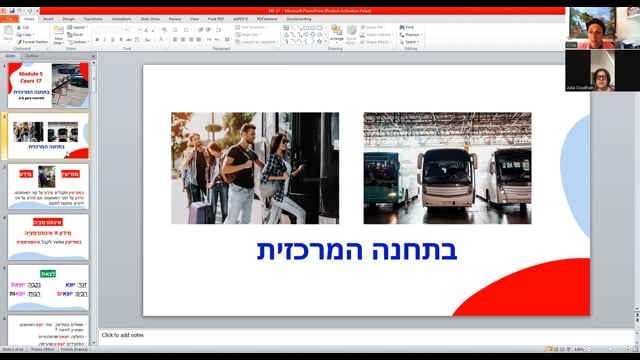This screenshot has width=640, height=360.
Task: Open the Section dropdown
Action: (x=78, y=42)
